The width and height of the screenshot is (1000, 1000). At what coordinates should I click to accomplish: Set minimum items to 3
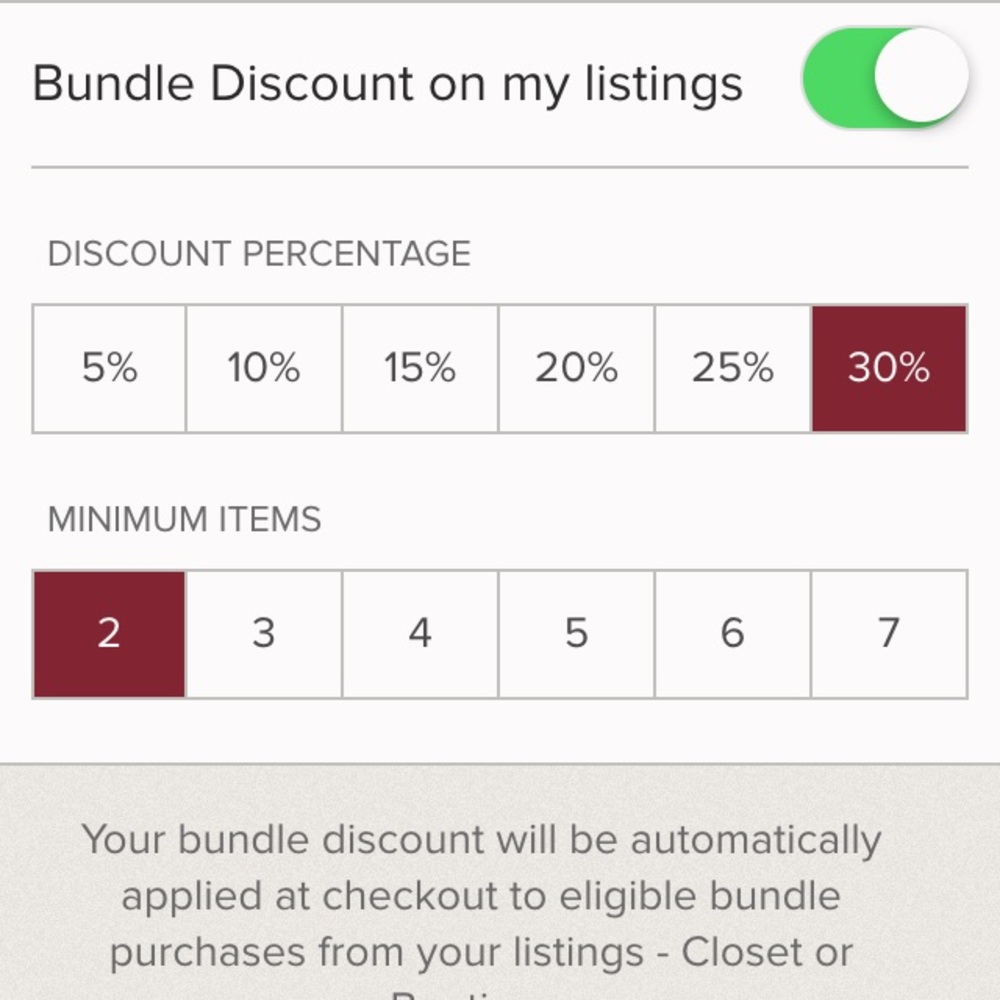coord(264,633)
